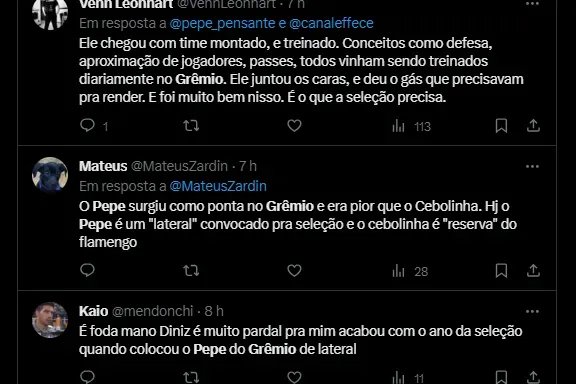
Task: Open Kaio's profile picture
Action: pyautogui.click(x=50, y=320)
